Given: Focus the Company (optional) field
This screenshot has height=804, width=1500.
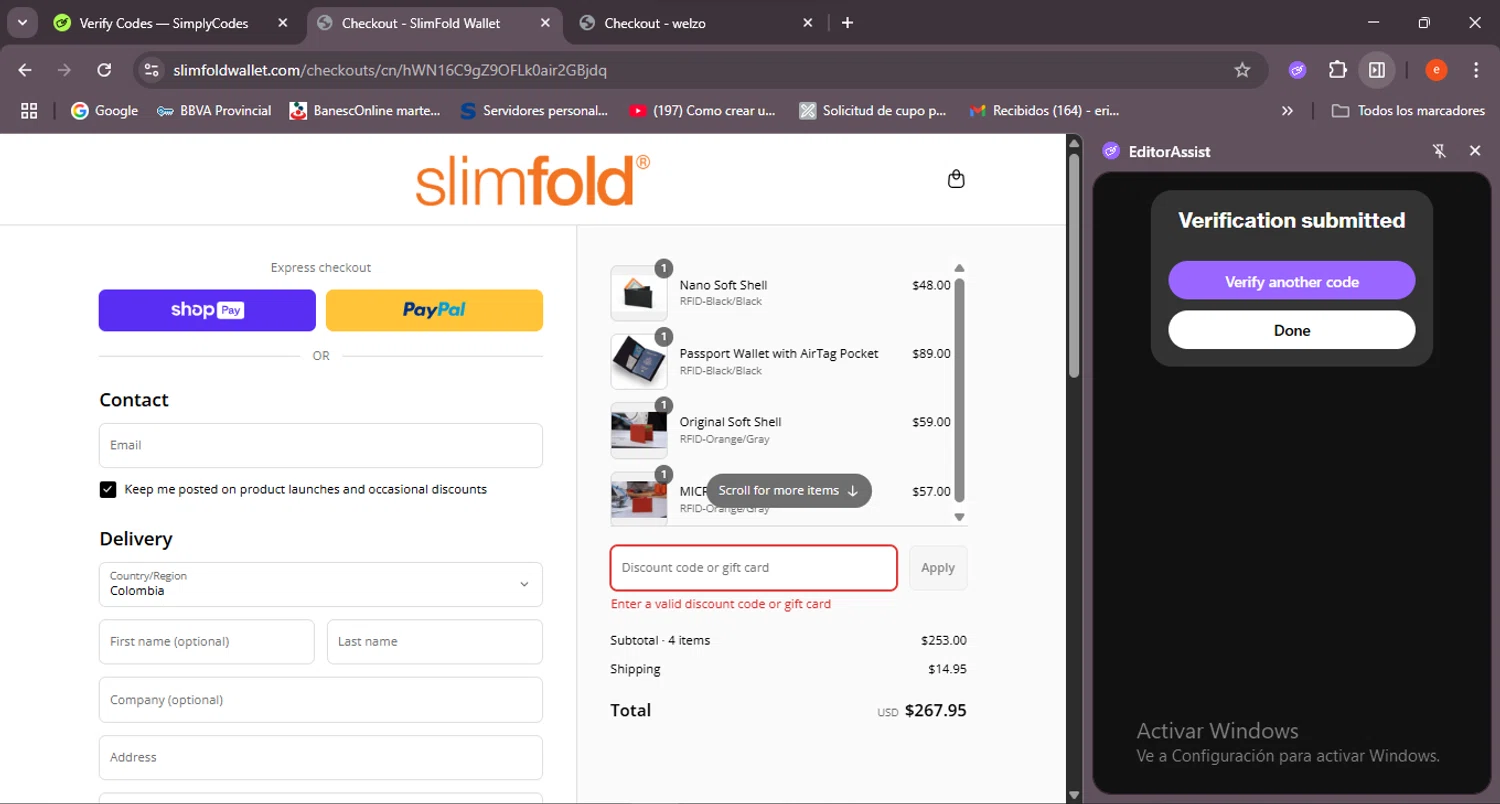Looking at the screenshot, I should tap(321, 700).
